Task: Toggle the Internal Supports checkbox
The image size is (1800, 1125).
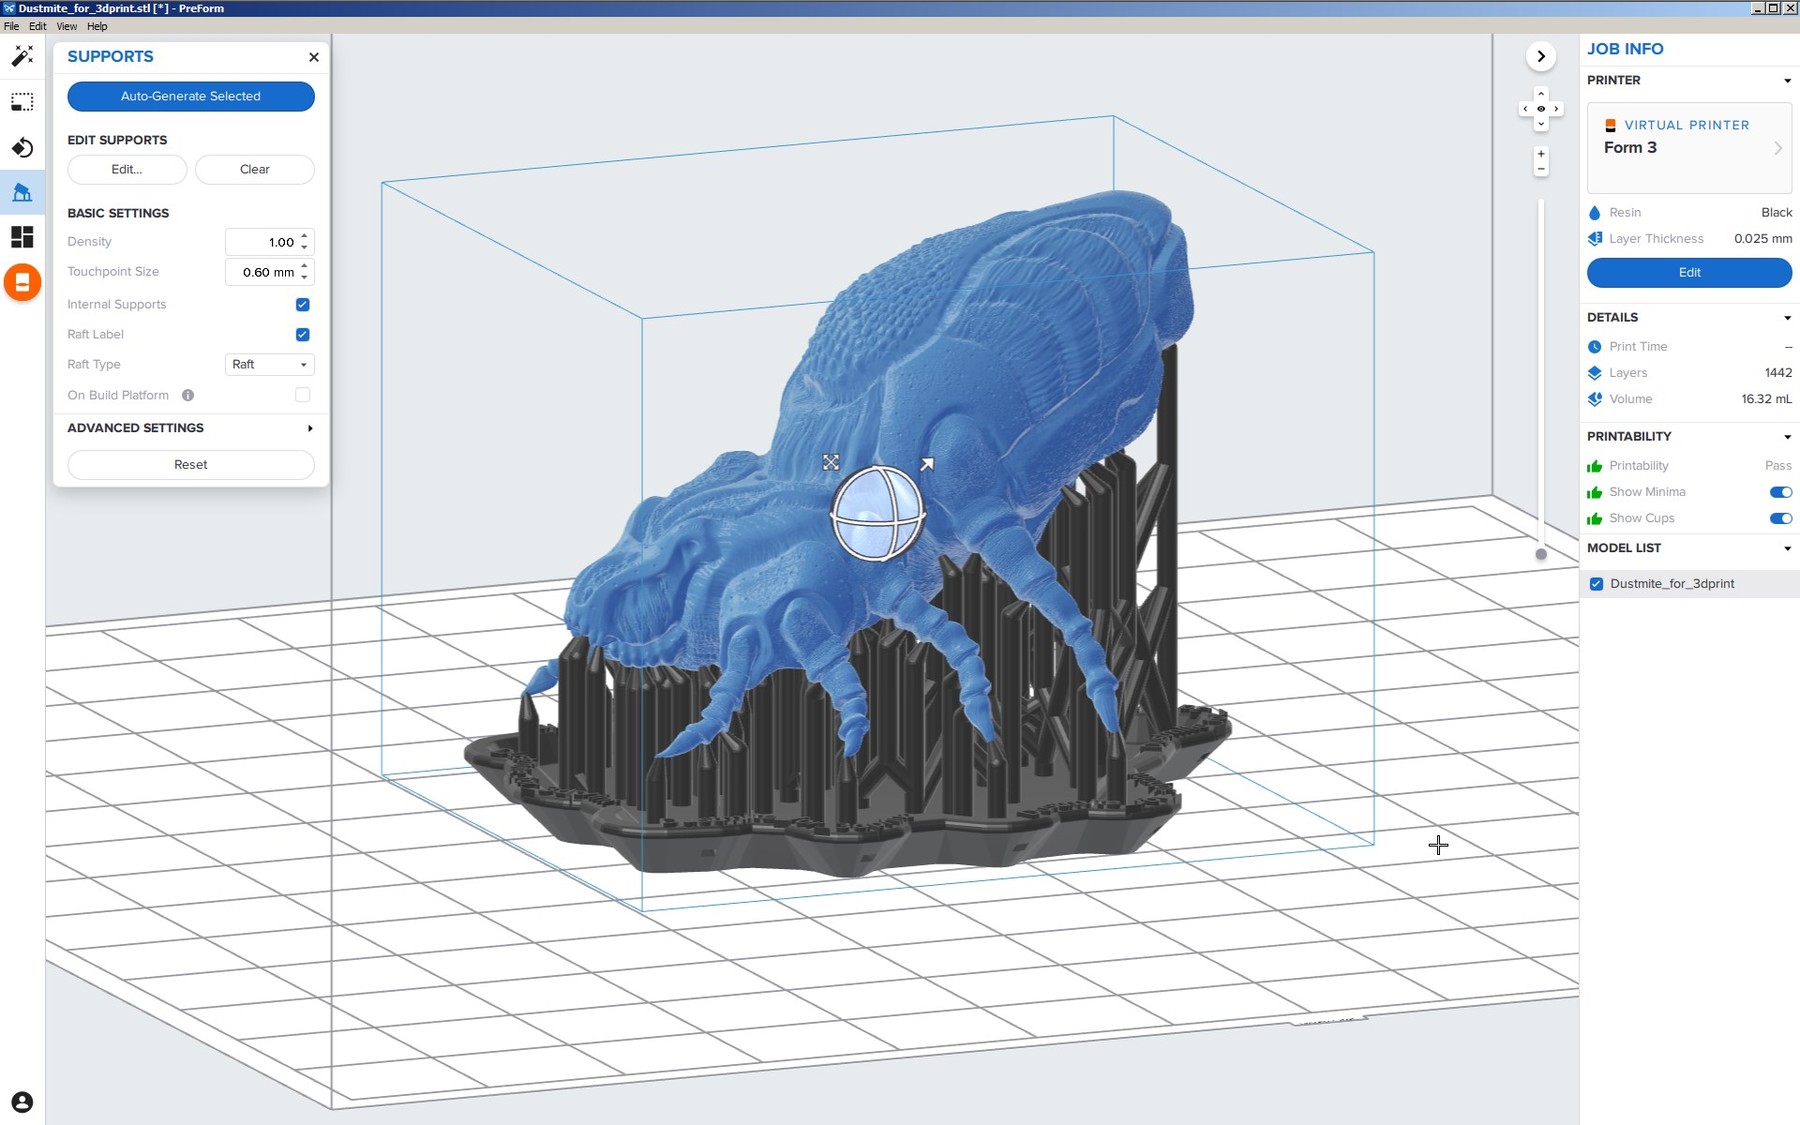Action: tap(303, 304)
